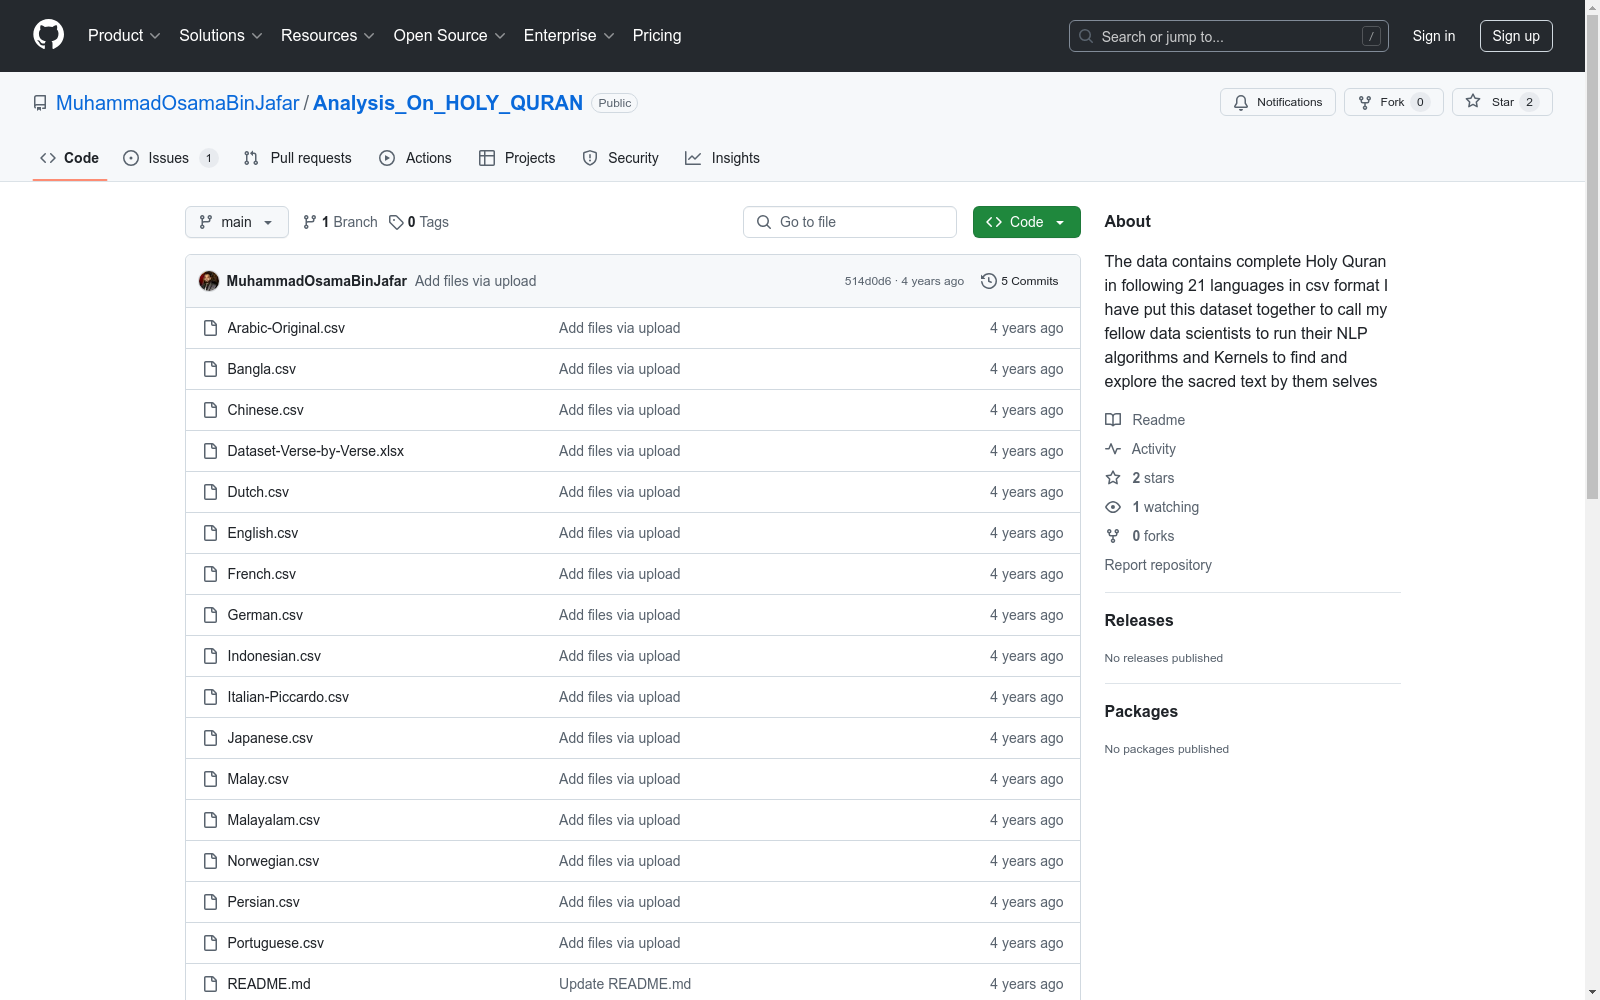Click the slash shortcut icon in search bar
Viewport: 1600px width, 1000px height.
pyautogui.click(x=1371, y=36)
